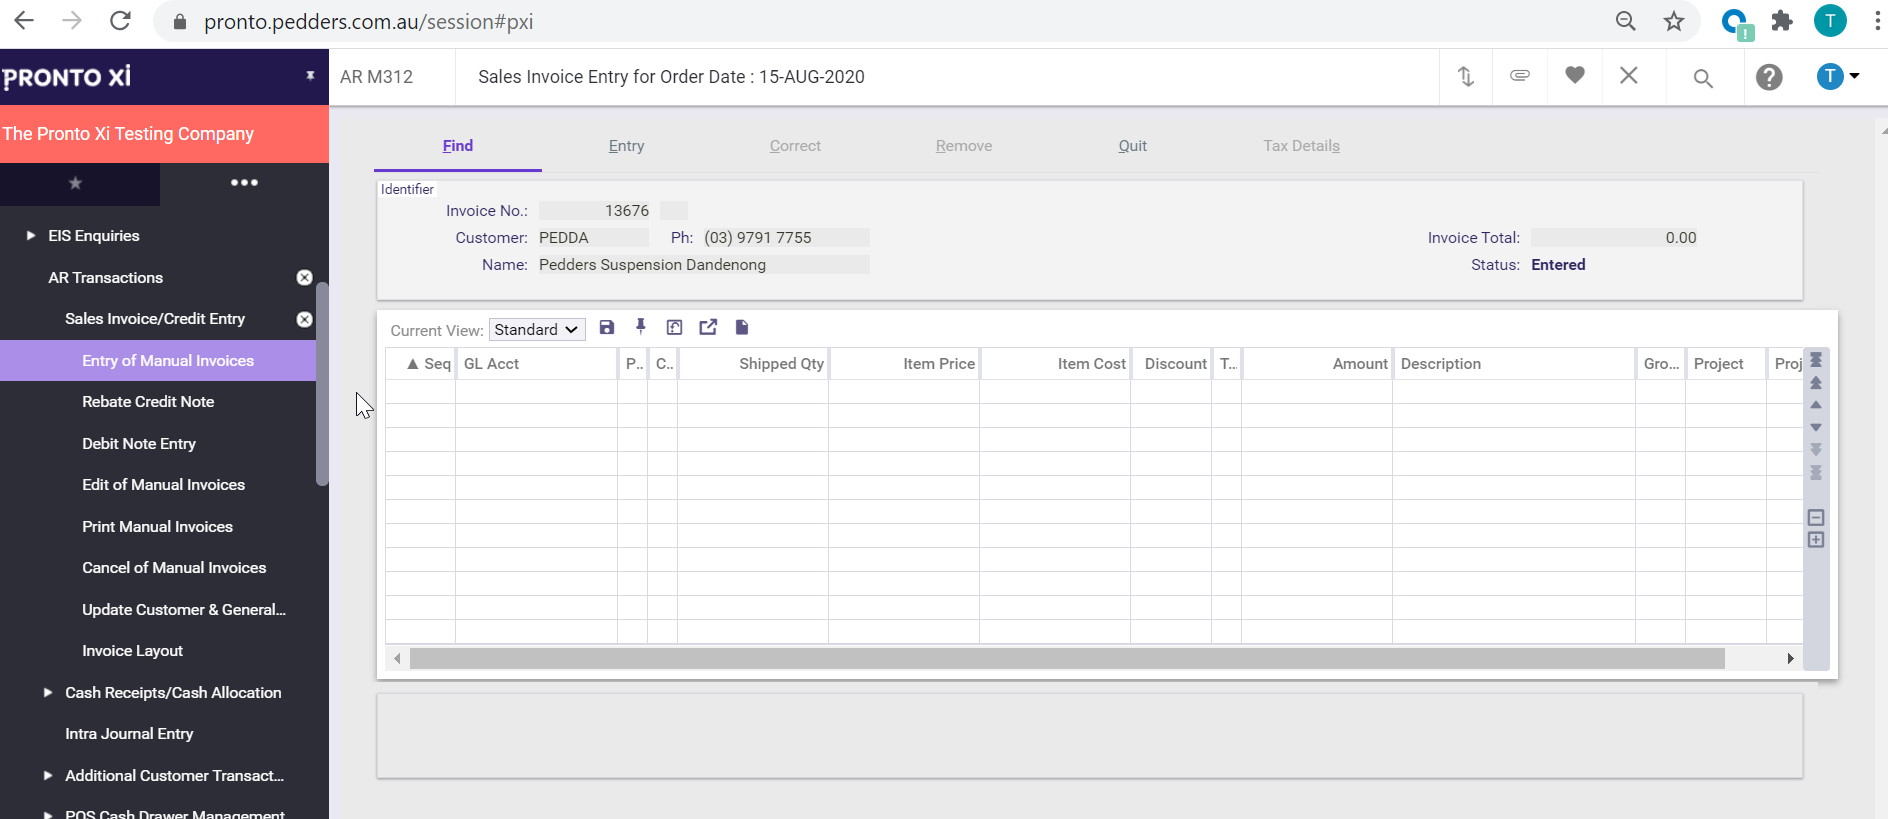Screen dimensions: 1888x819
Task: Open the blue T user menu in Pronto header
Action: pos(1838,76)
